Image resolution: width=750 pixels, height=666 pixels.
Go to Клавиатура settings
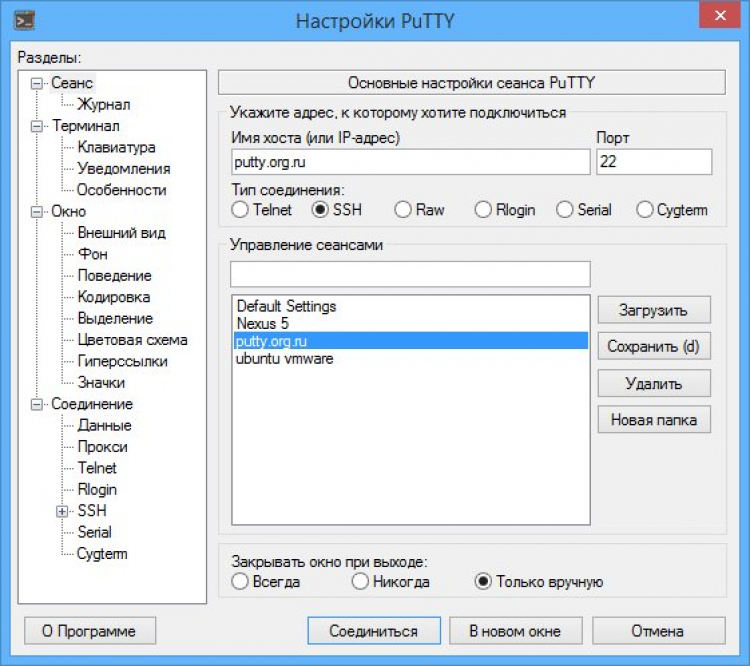tap(116, 147)
